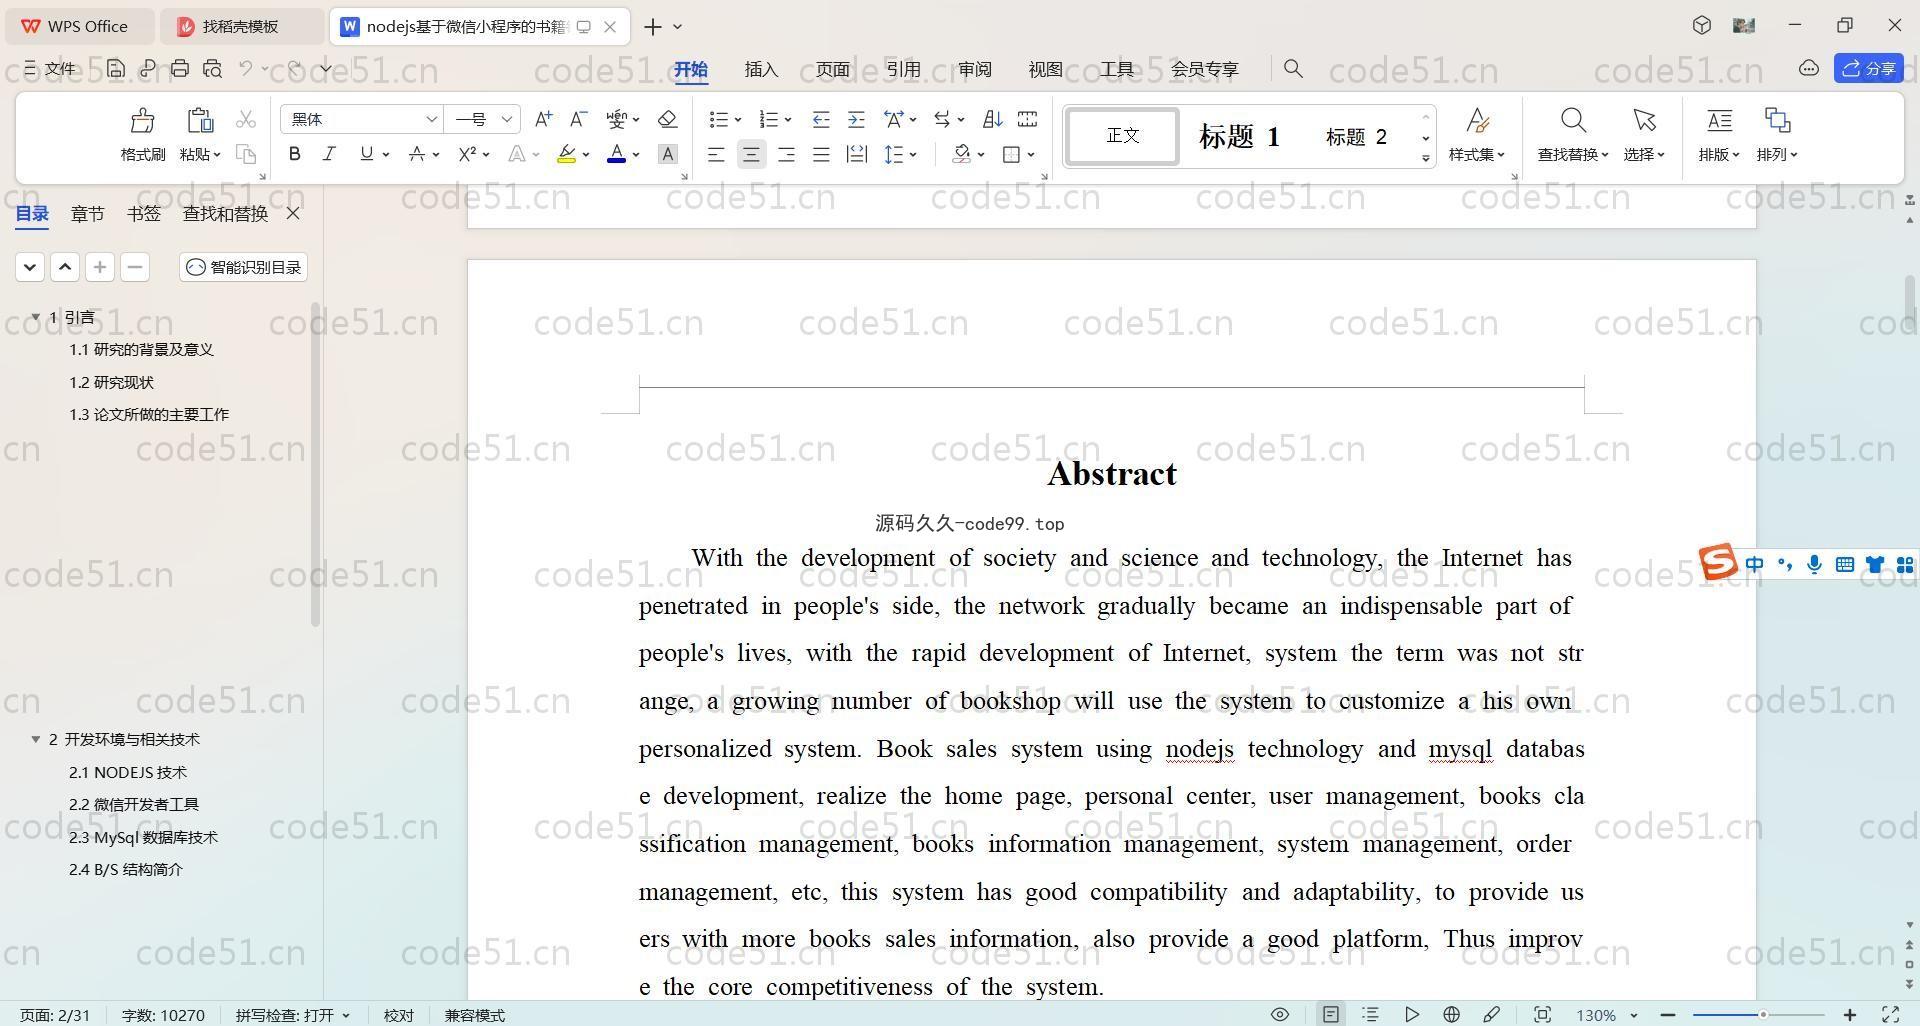Toggle Underline formatting
Screen dimensions: 1920x1026
[366, 154]
